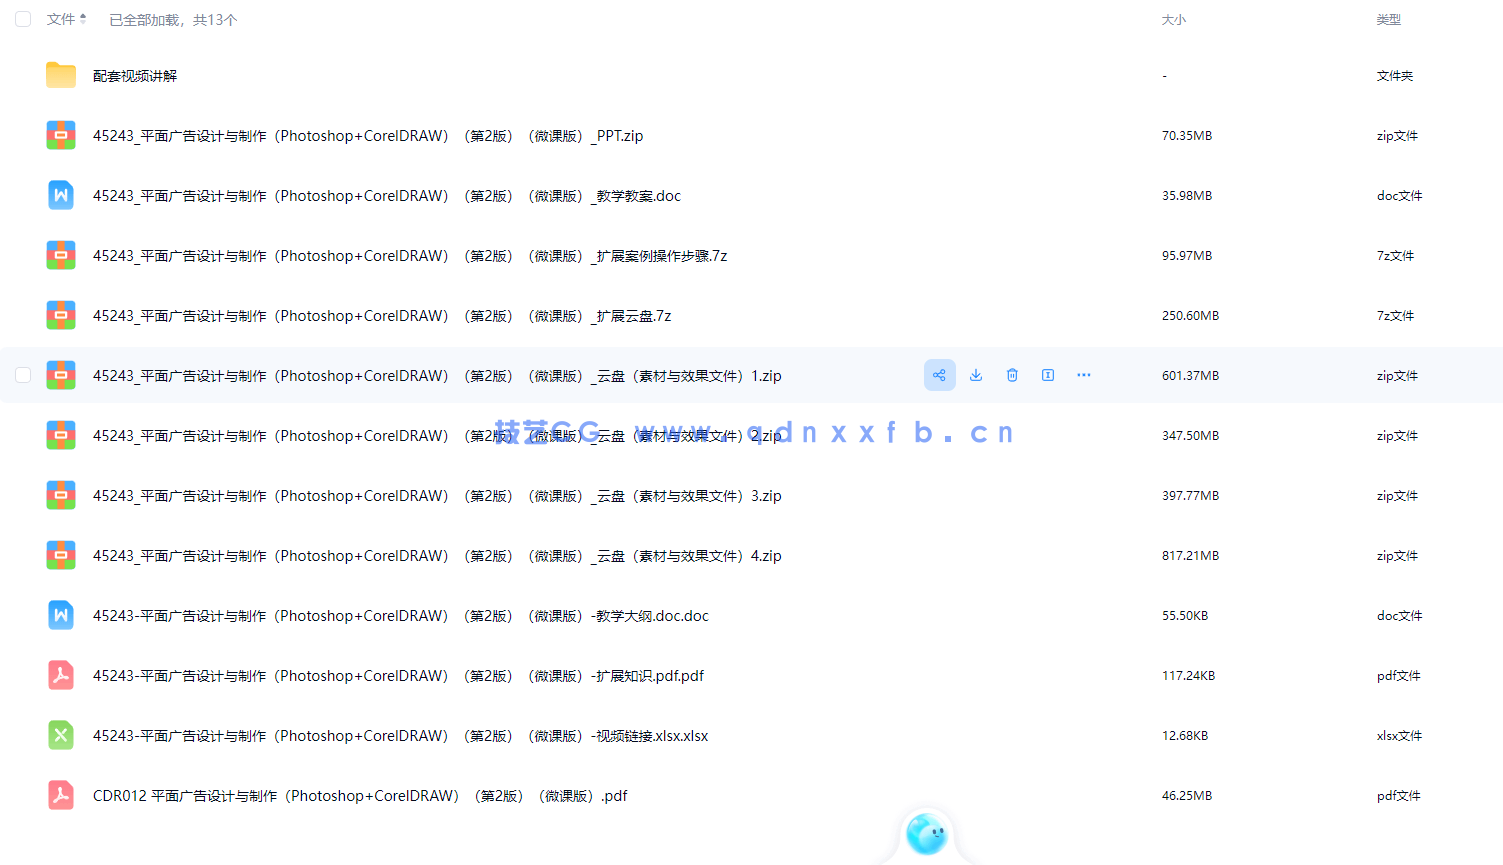
Task: Open the CDR012 平面广告设计与制作 pdf
Action: (360, 796)
